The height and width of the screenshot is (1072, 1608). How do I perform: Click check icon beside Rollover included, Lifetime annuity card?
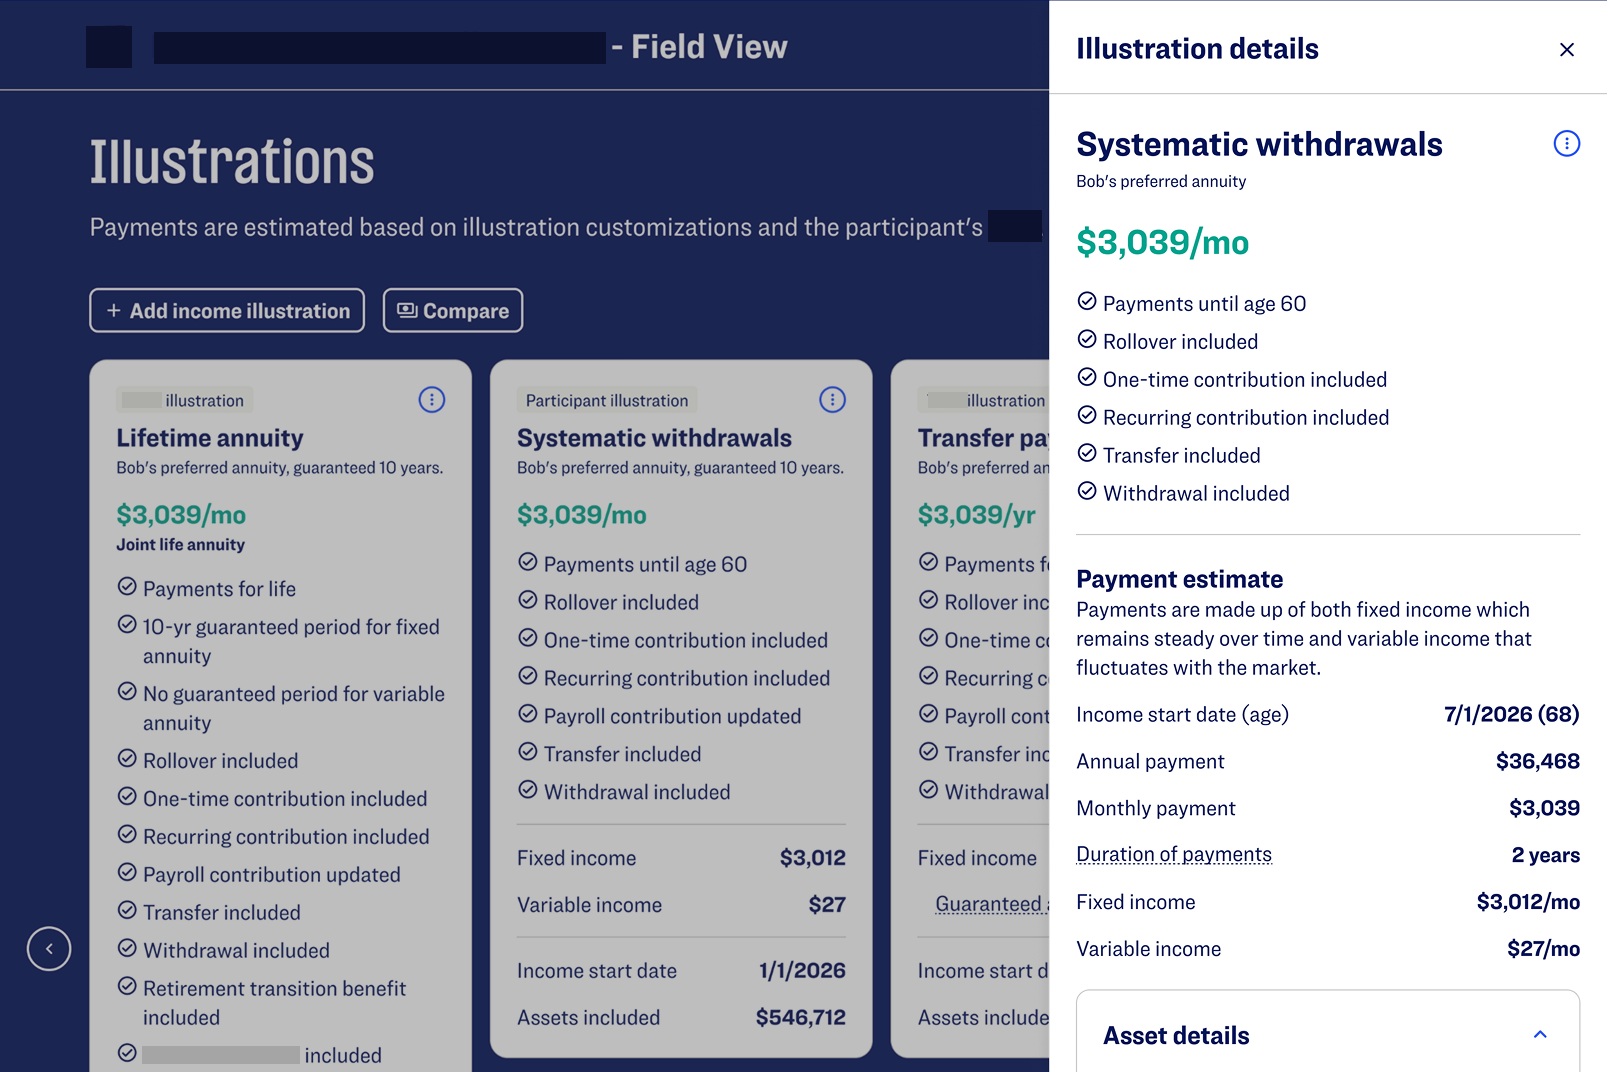127,759
